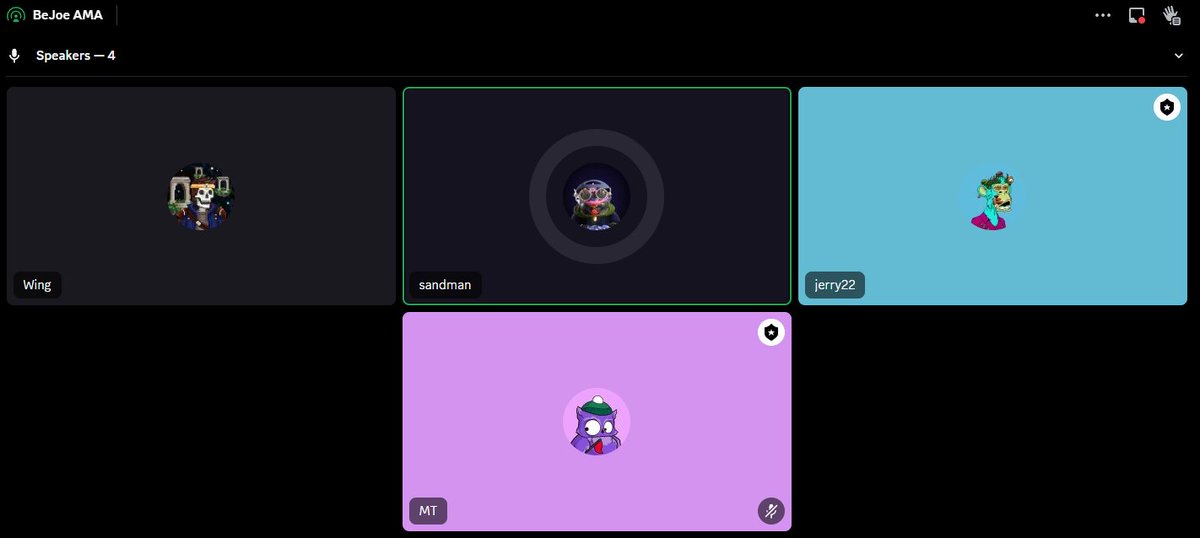Click the Speakers — 4 heading
Viewport: 1200px width, 538px height.
[x=76, y=55]
